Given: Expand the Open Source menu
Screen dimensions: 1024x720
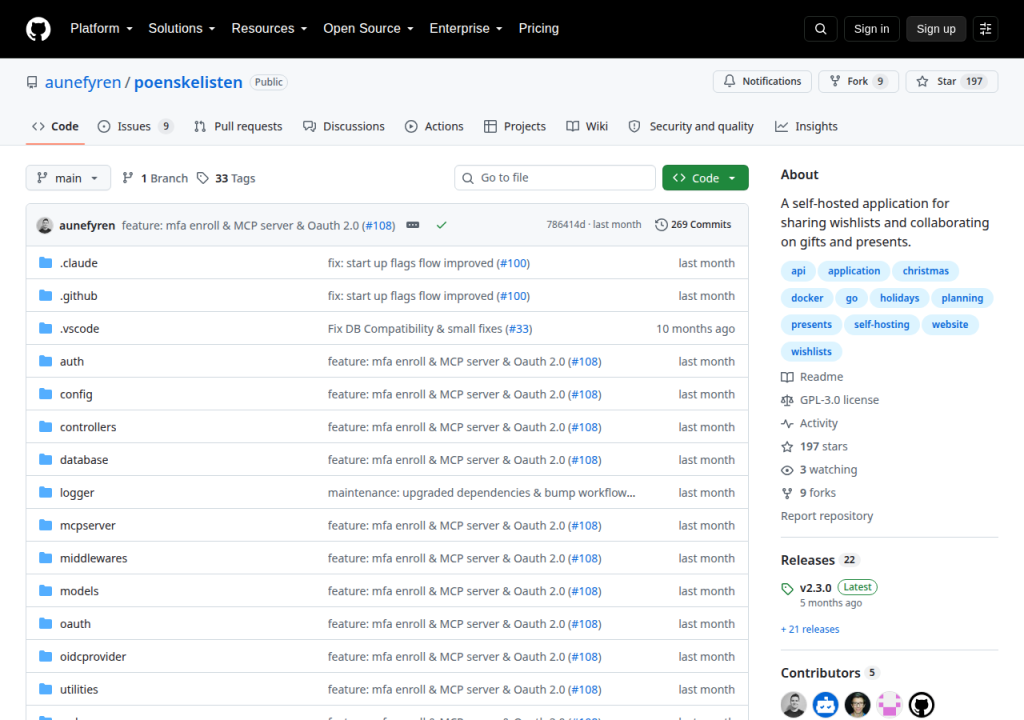Looking at the screenshot, I should [368, 29].
